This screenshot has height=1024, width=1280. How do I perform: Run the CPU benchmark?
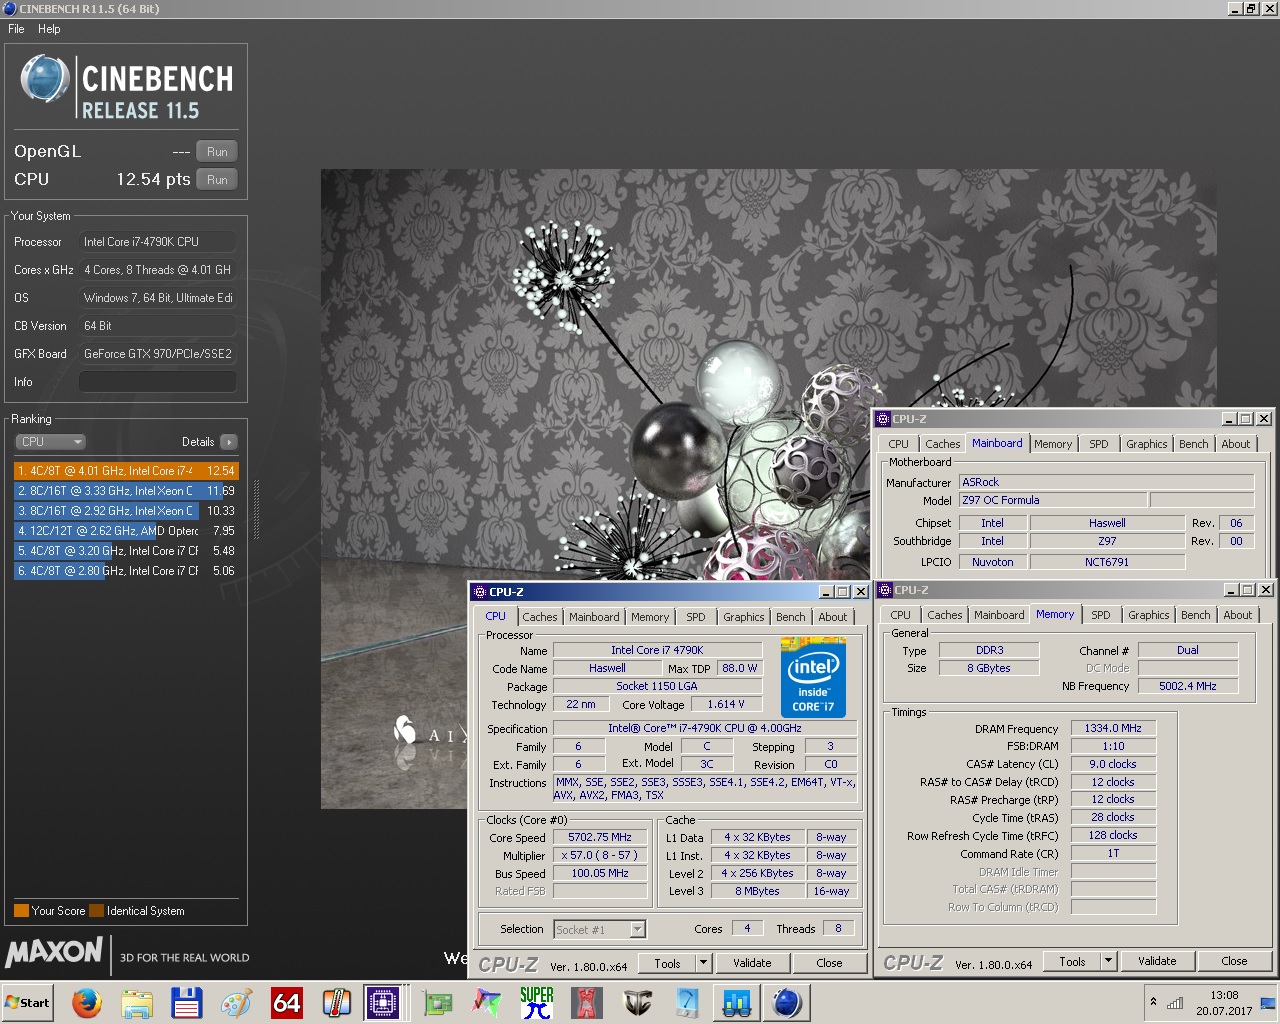tap(217, 180)
